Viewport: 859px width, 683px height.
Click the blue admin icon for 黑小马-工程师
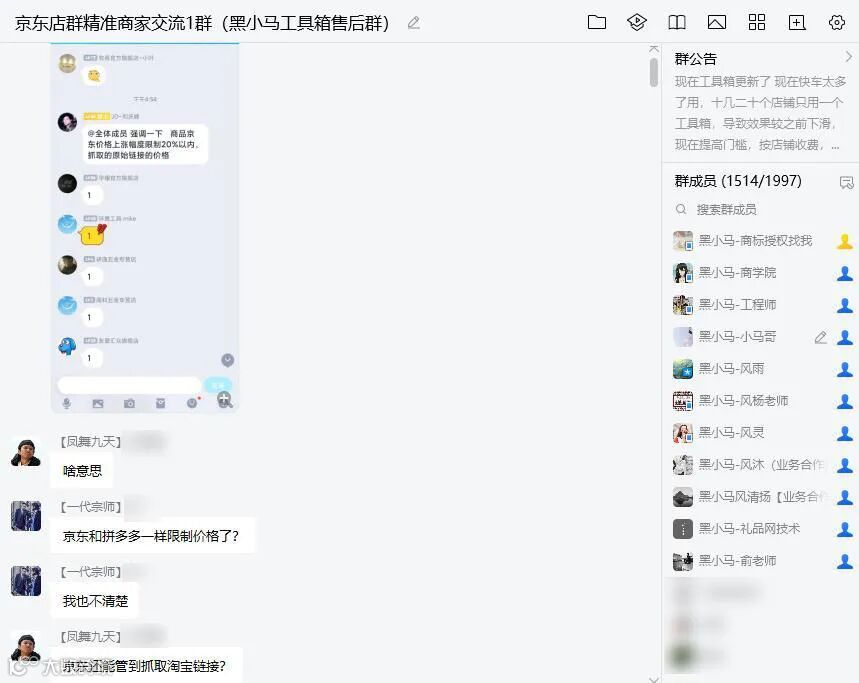[845, 305]
